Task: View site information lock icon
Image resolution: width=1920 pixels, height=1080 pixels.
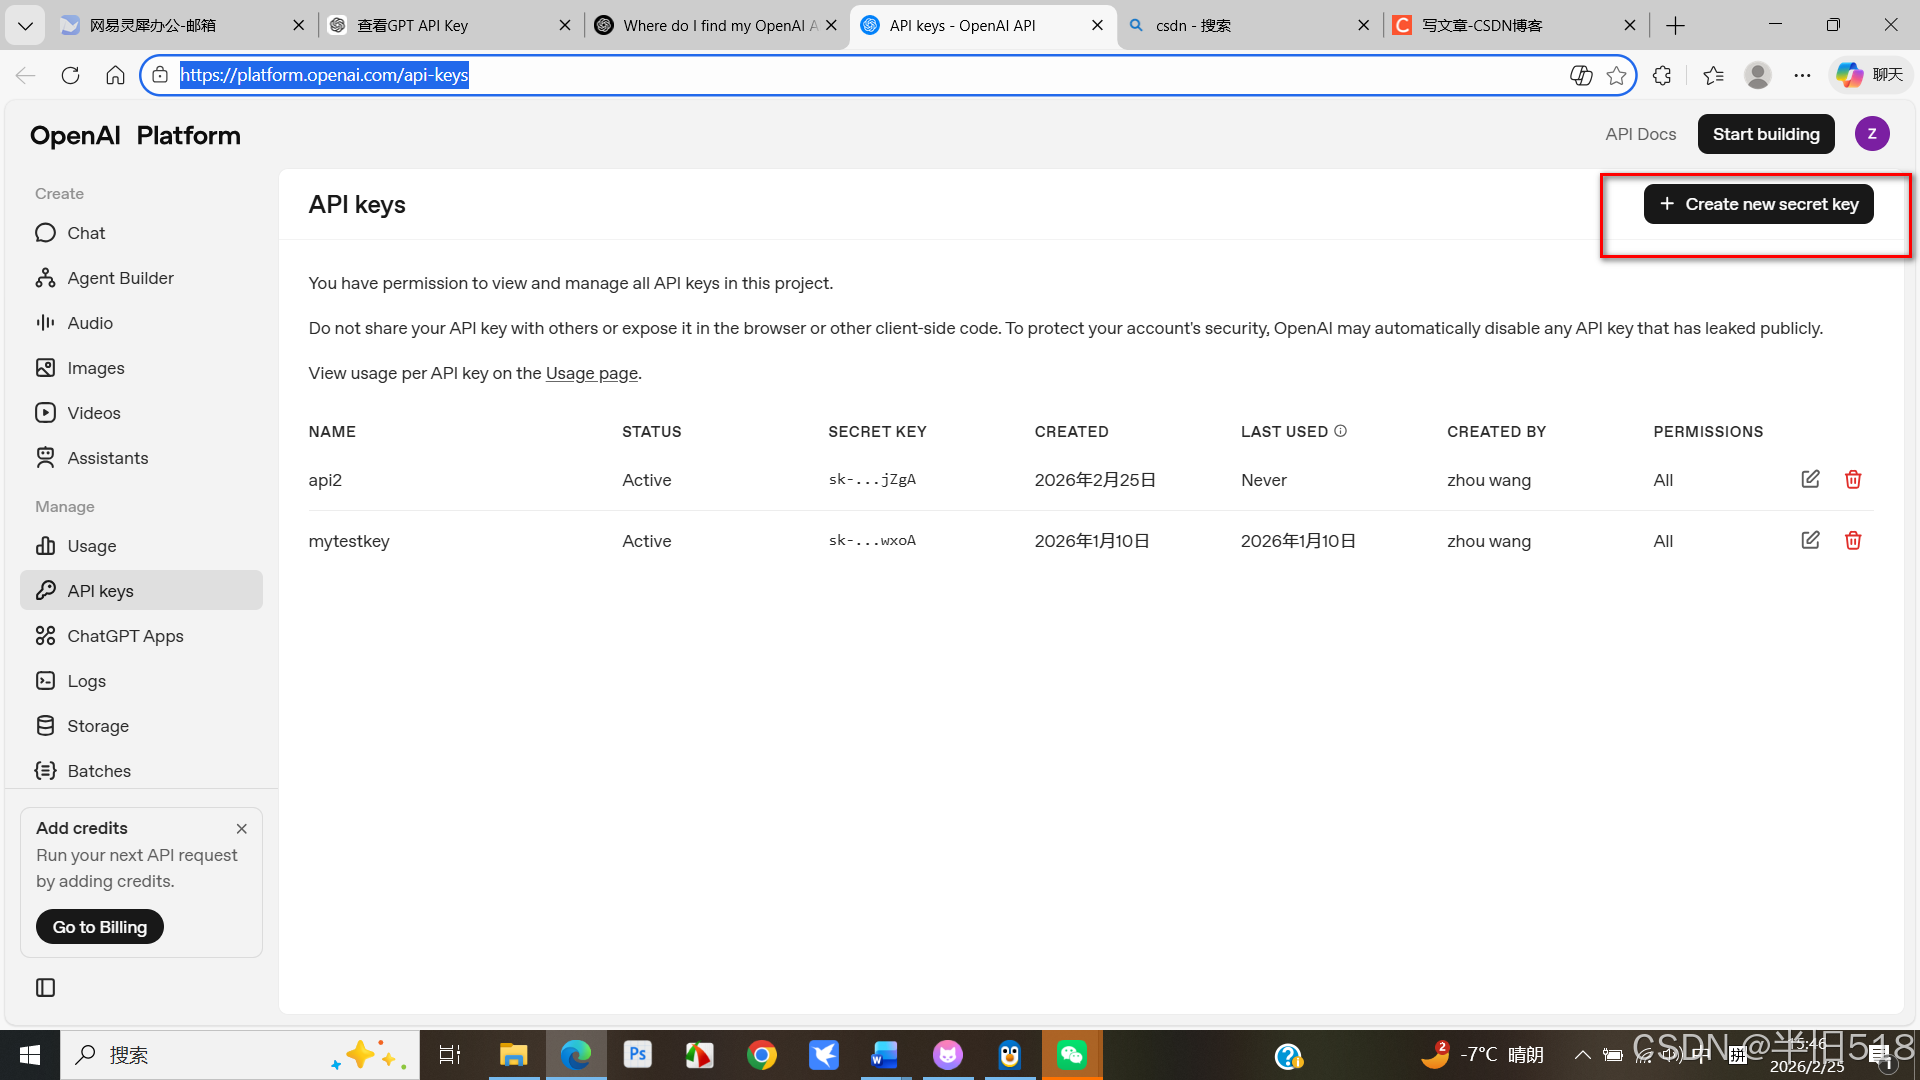Action: click(x=160, y=75)
